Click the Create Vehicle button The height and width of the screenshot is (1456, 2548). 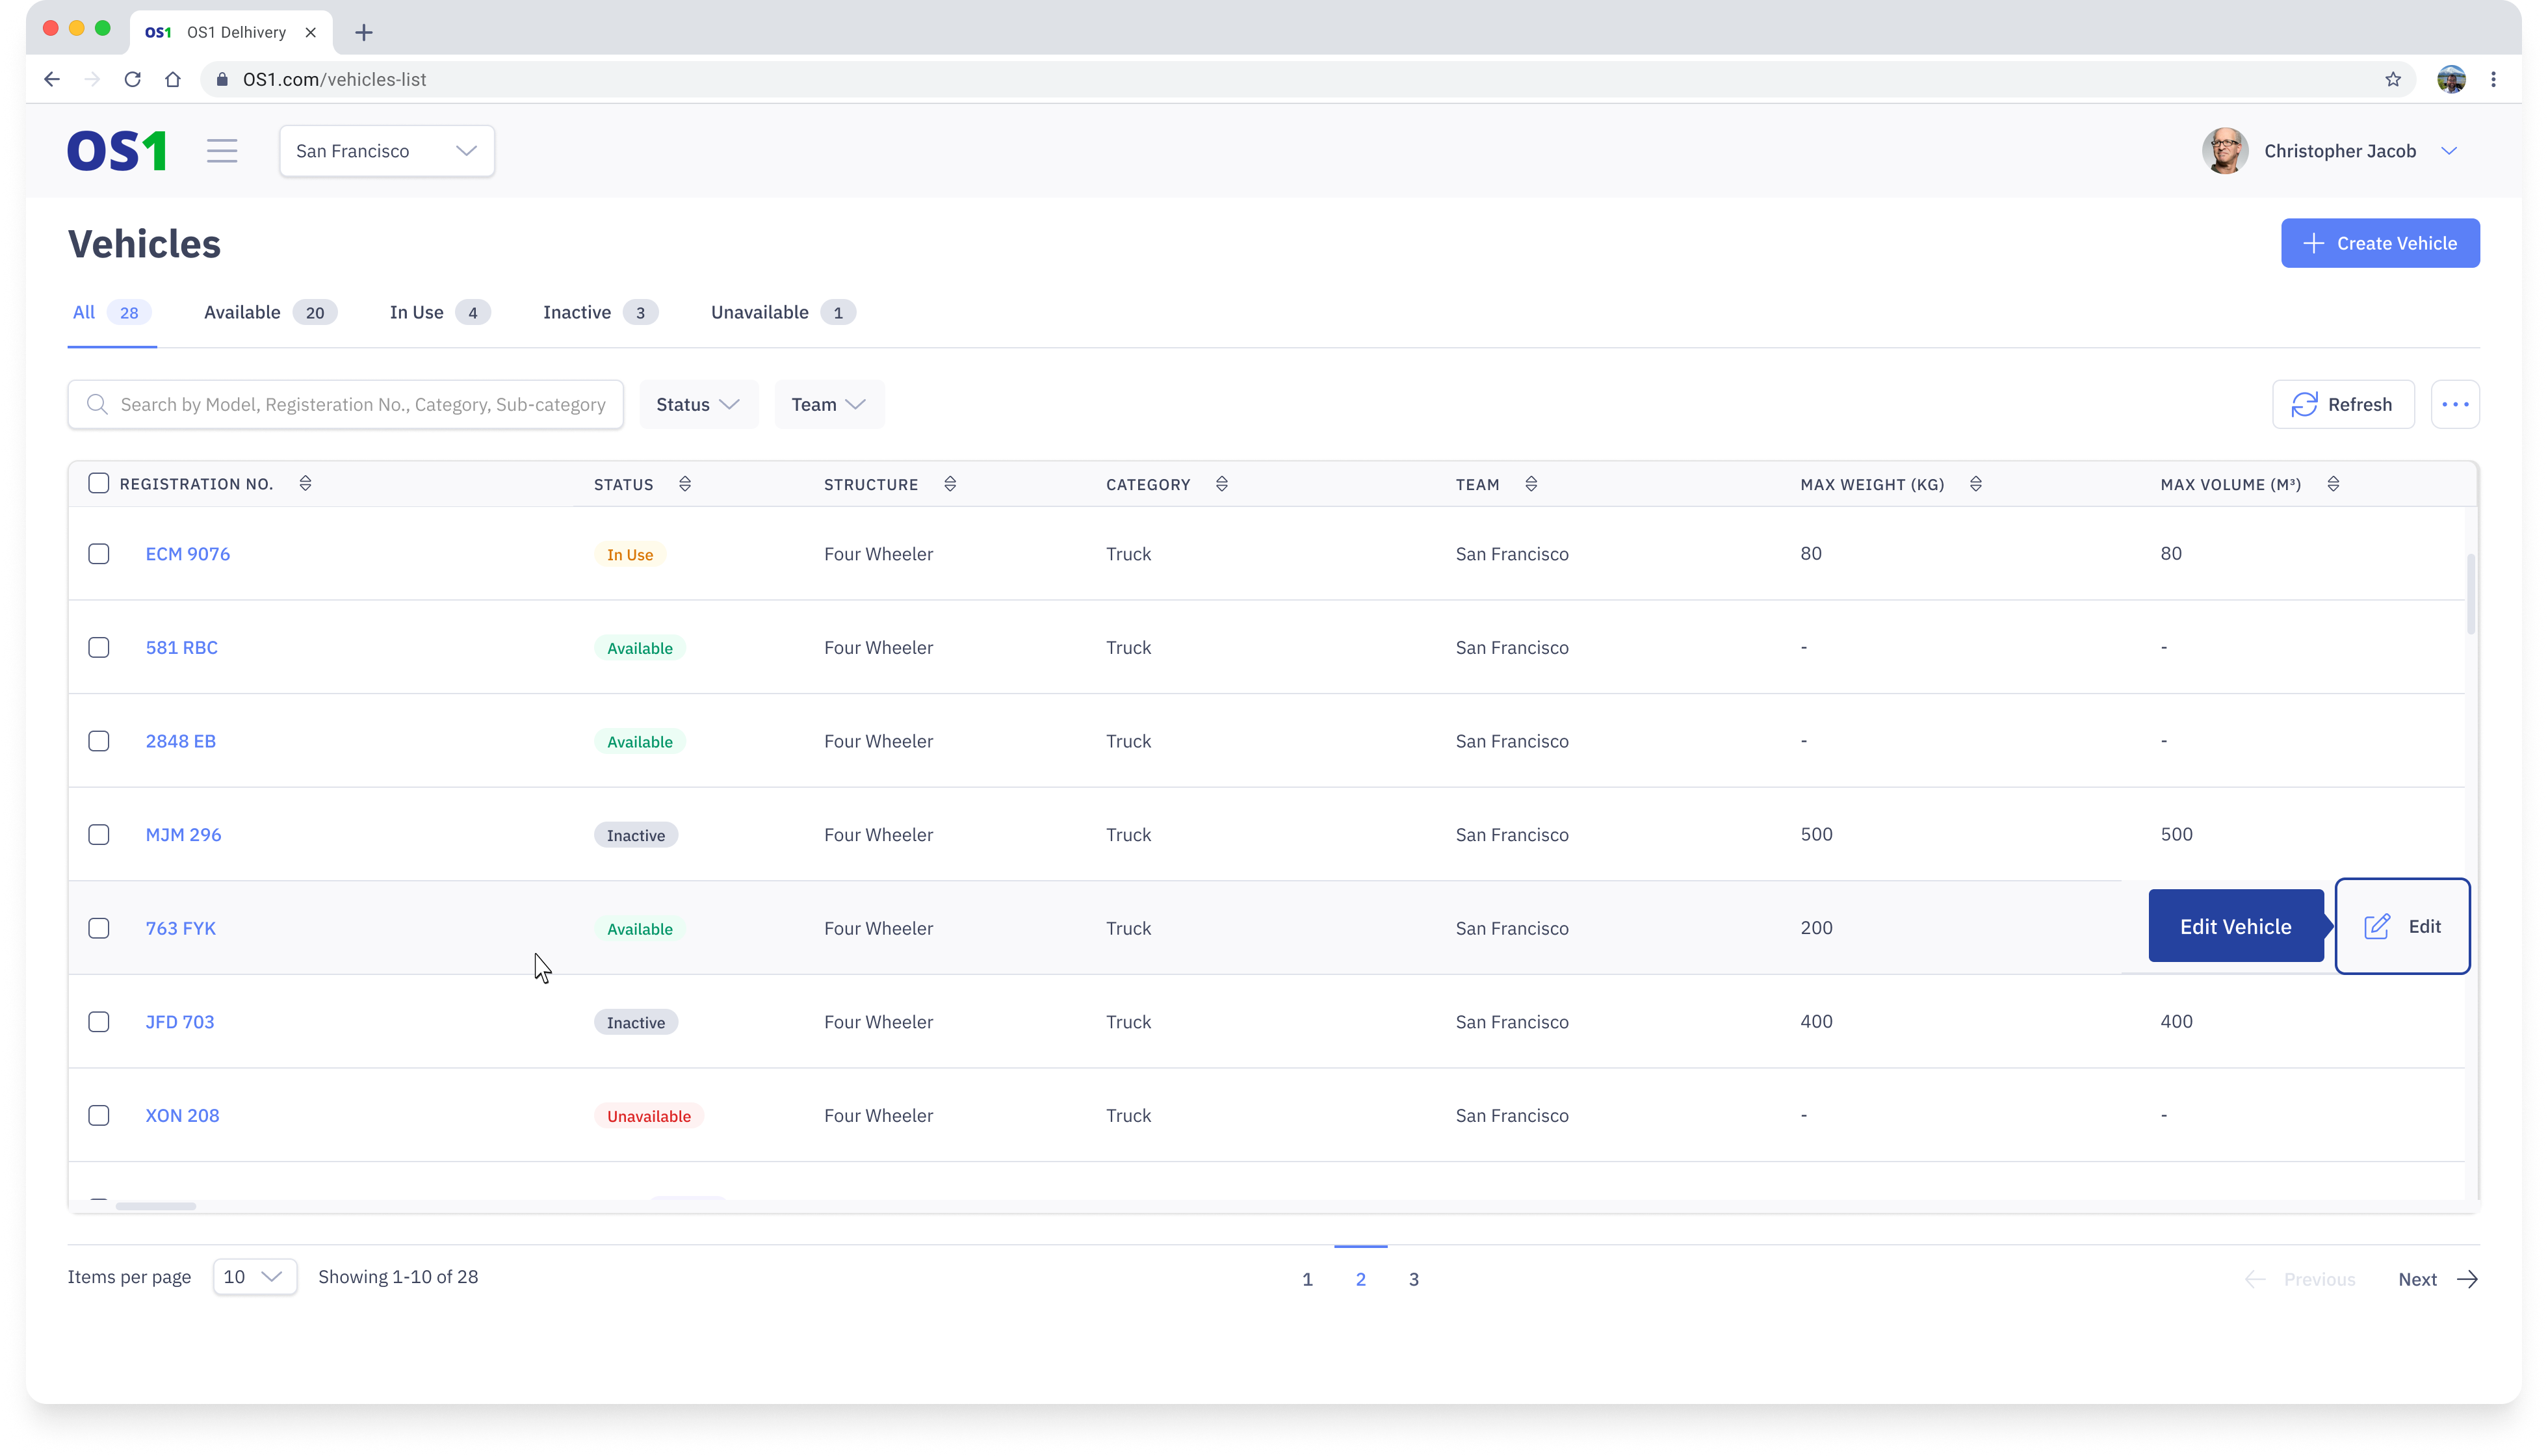(2379, 243)
